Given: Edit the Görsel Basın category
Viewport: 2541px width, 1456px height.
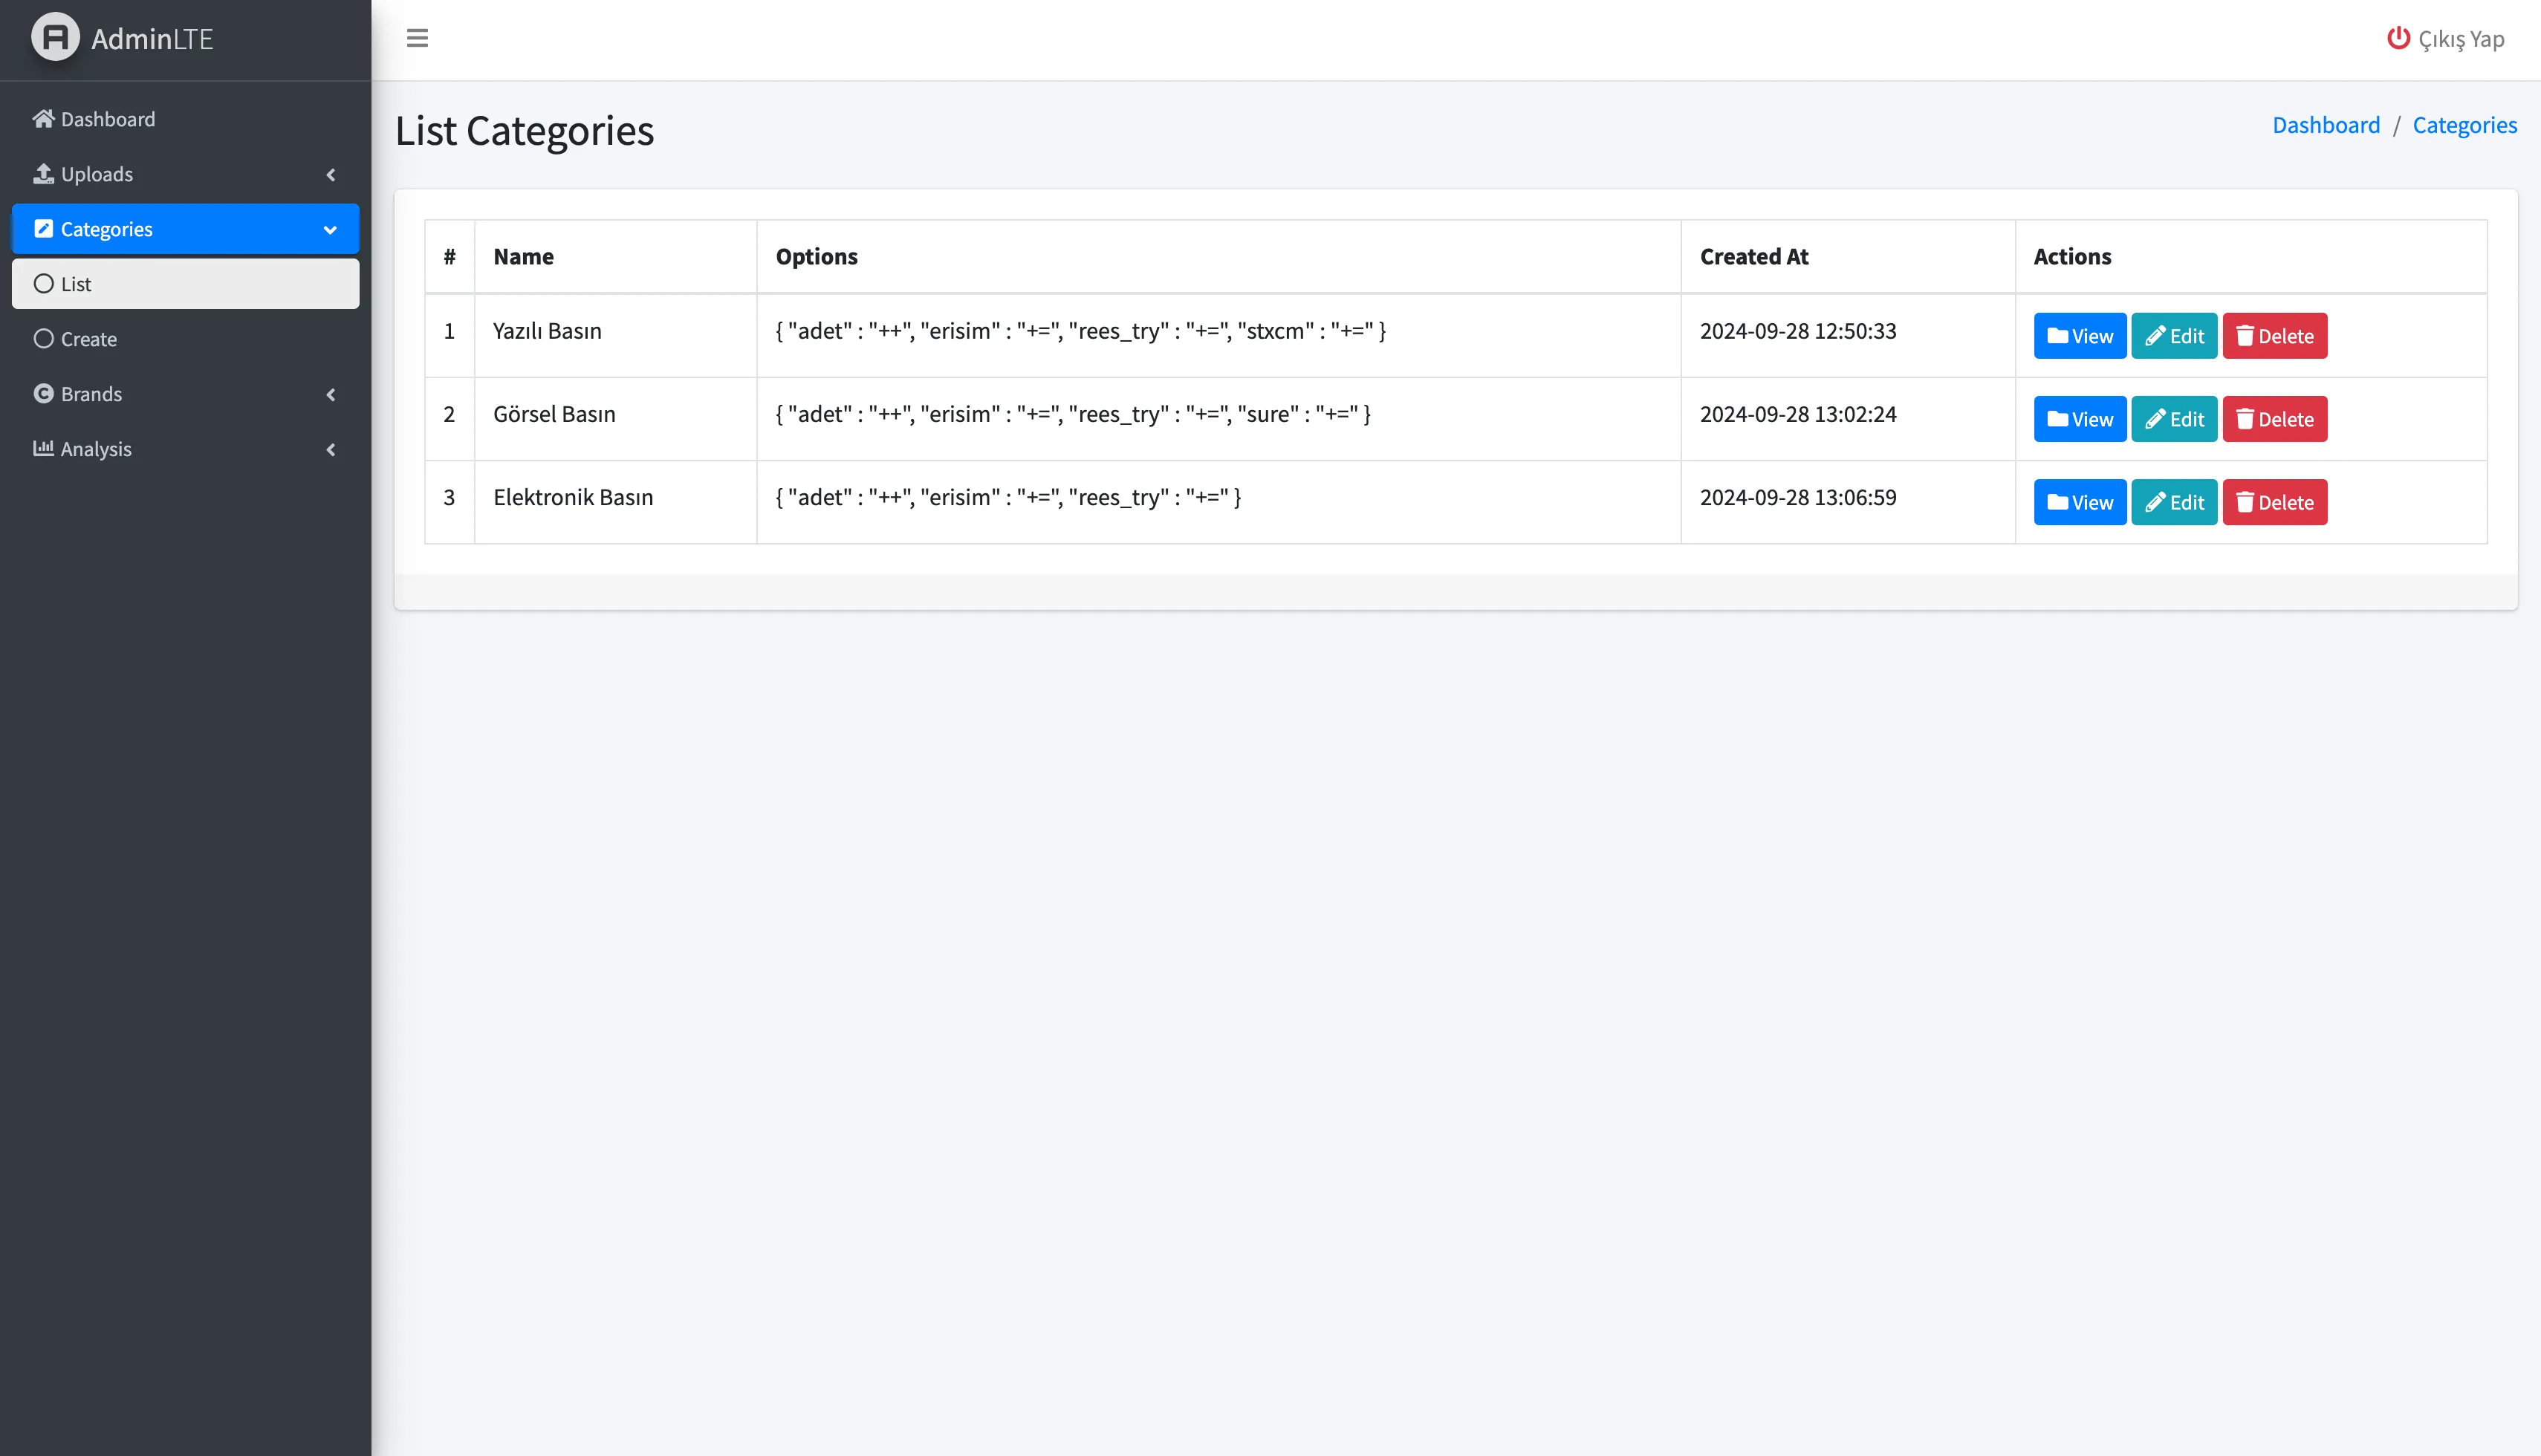Looking at the screenshot, I should coord(2173,419).
